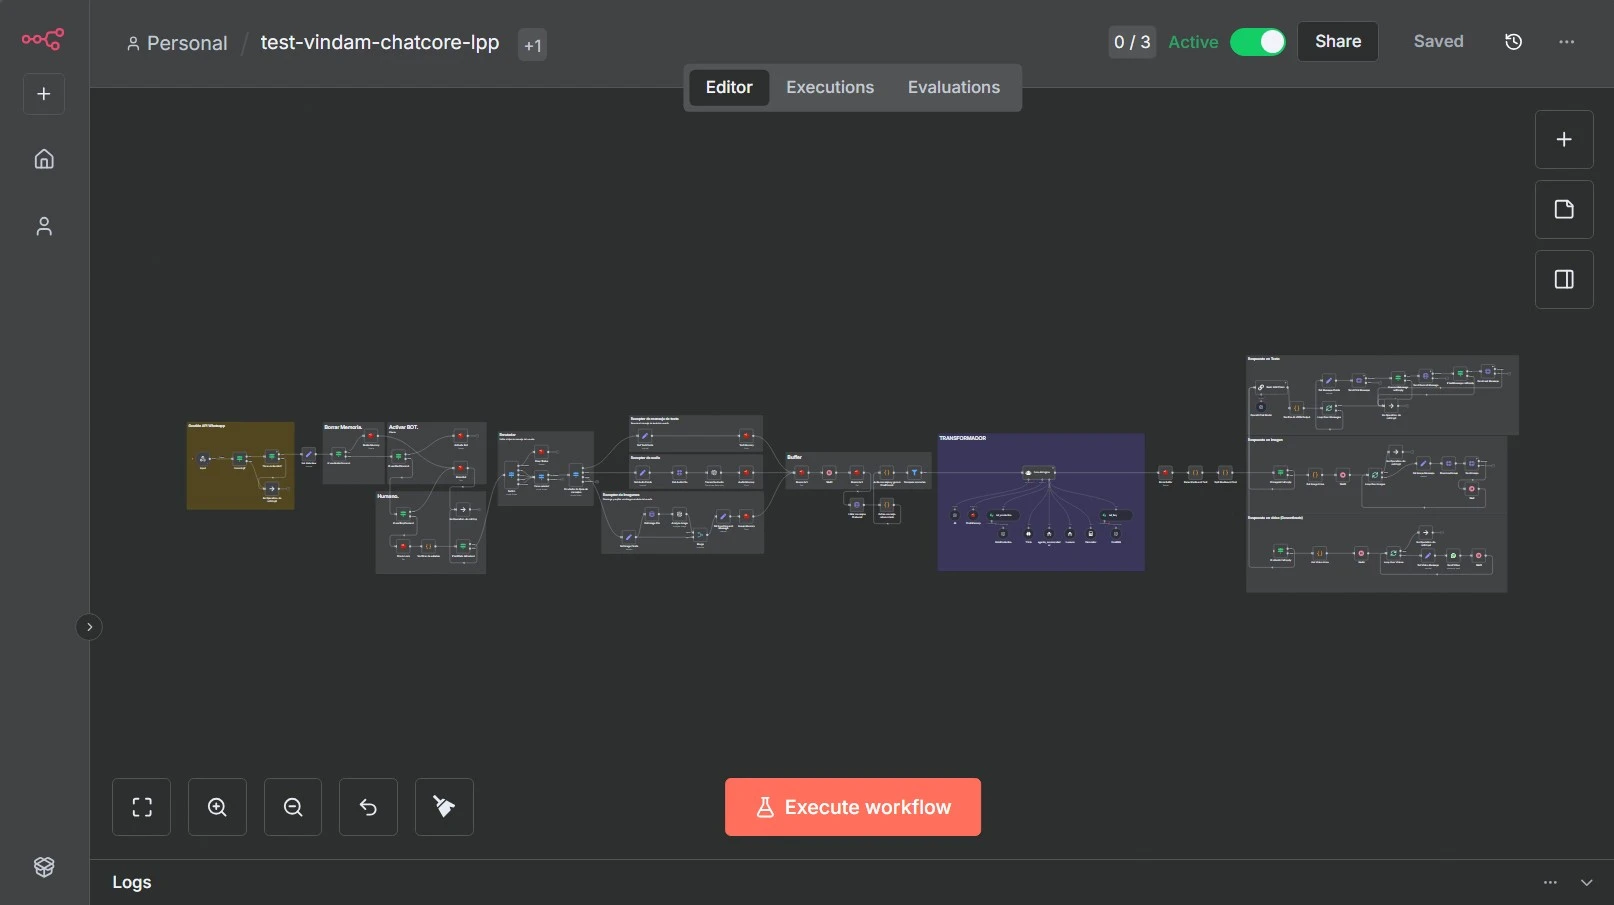The width and height of the screenshot is (1614, 905).
Task: Click the plus icon in left sidebar
Action: coord(44,94)
